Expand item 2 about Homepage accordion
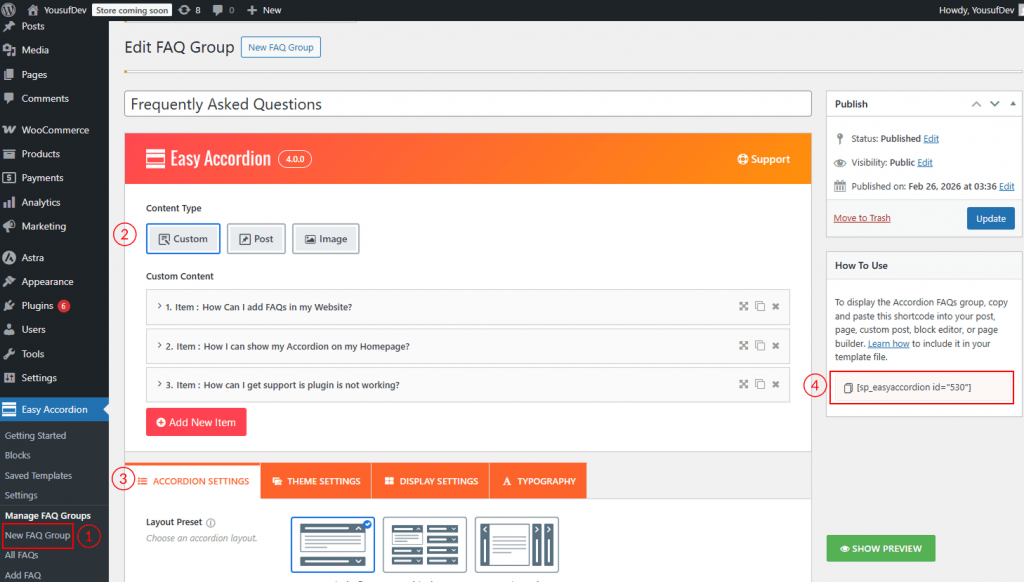The width and height of the screenshot is (1024, 582). (160, 346)
